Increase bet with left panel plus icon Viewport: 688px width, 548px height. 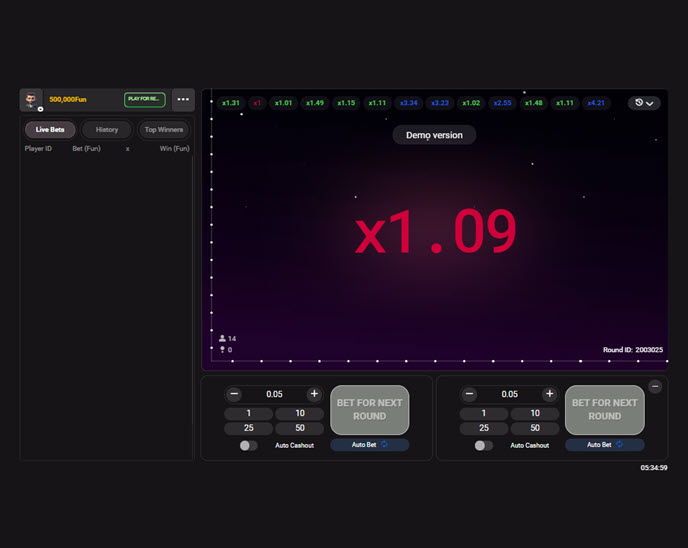click(314, 394)
